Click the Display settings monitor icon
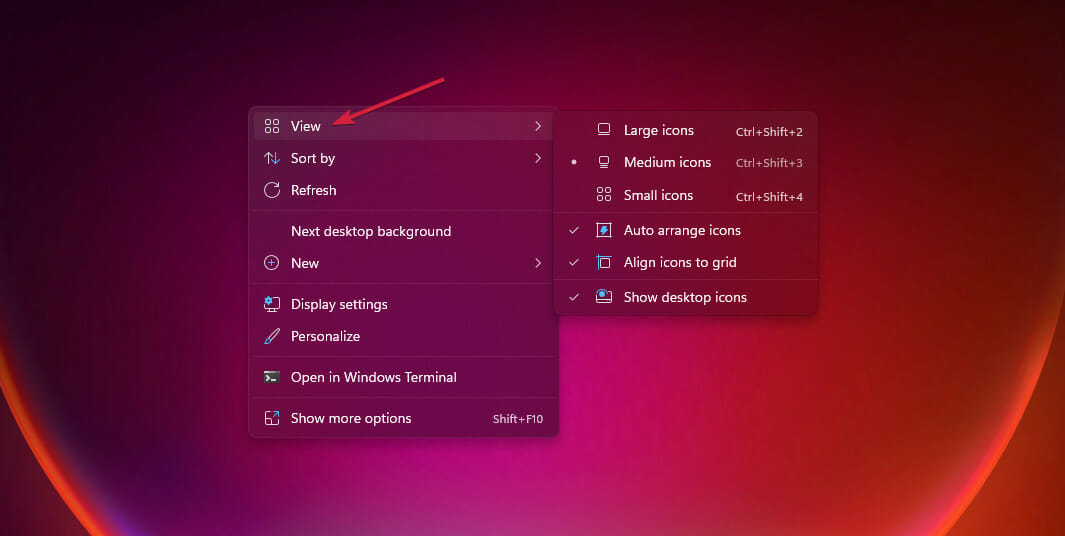The image size is (1065, 536). 272,304
